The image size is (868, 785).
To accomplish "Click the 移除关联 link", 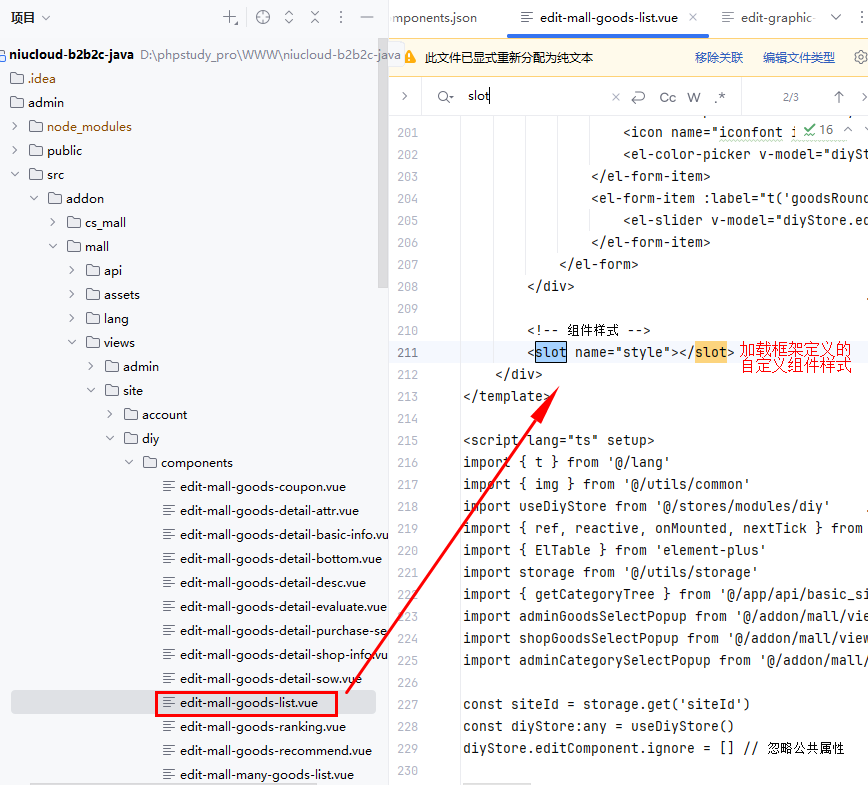I will pyautogui.click(x=718, y=58).
